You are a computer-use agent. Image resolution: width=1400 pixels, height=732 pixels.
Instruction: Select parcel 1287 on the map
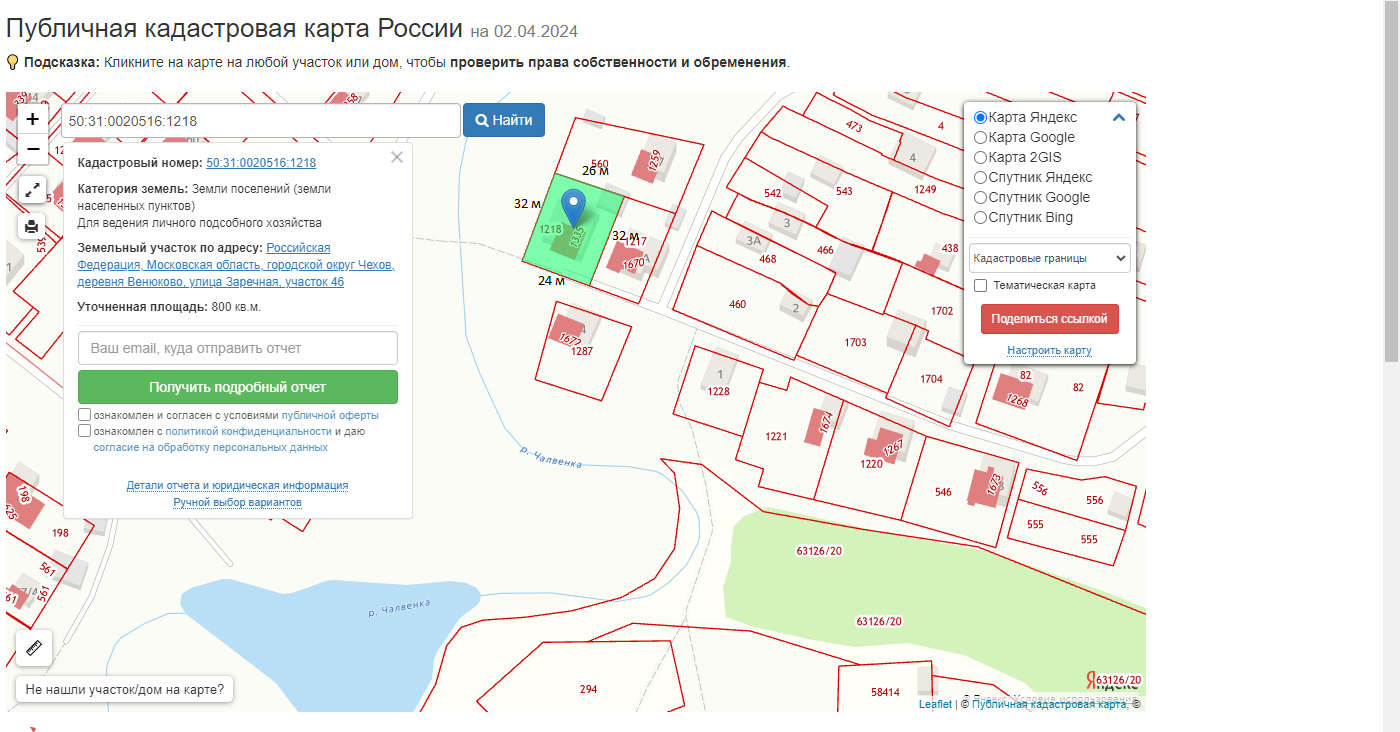(581, 352)
